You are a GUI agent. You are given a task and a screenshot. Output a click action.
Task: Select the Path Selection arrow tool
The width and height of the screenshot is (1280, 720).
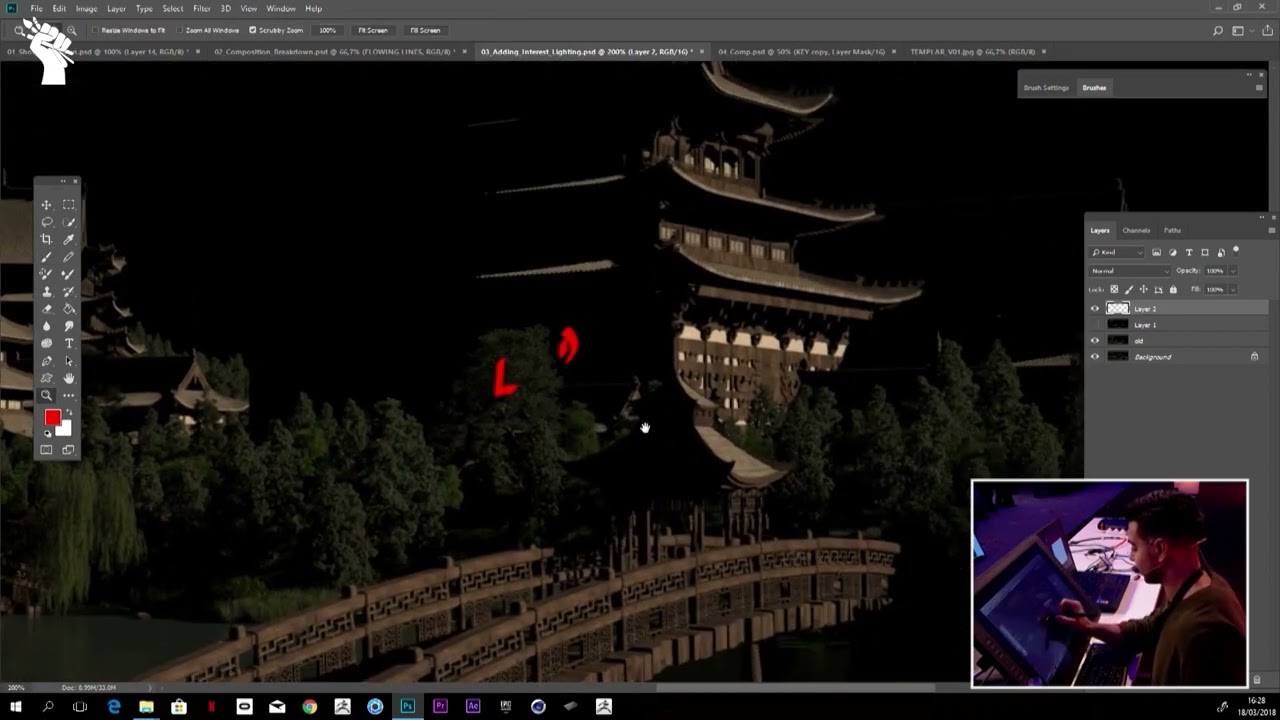click(x=68, y=360)
